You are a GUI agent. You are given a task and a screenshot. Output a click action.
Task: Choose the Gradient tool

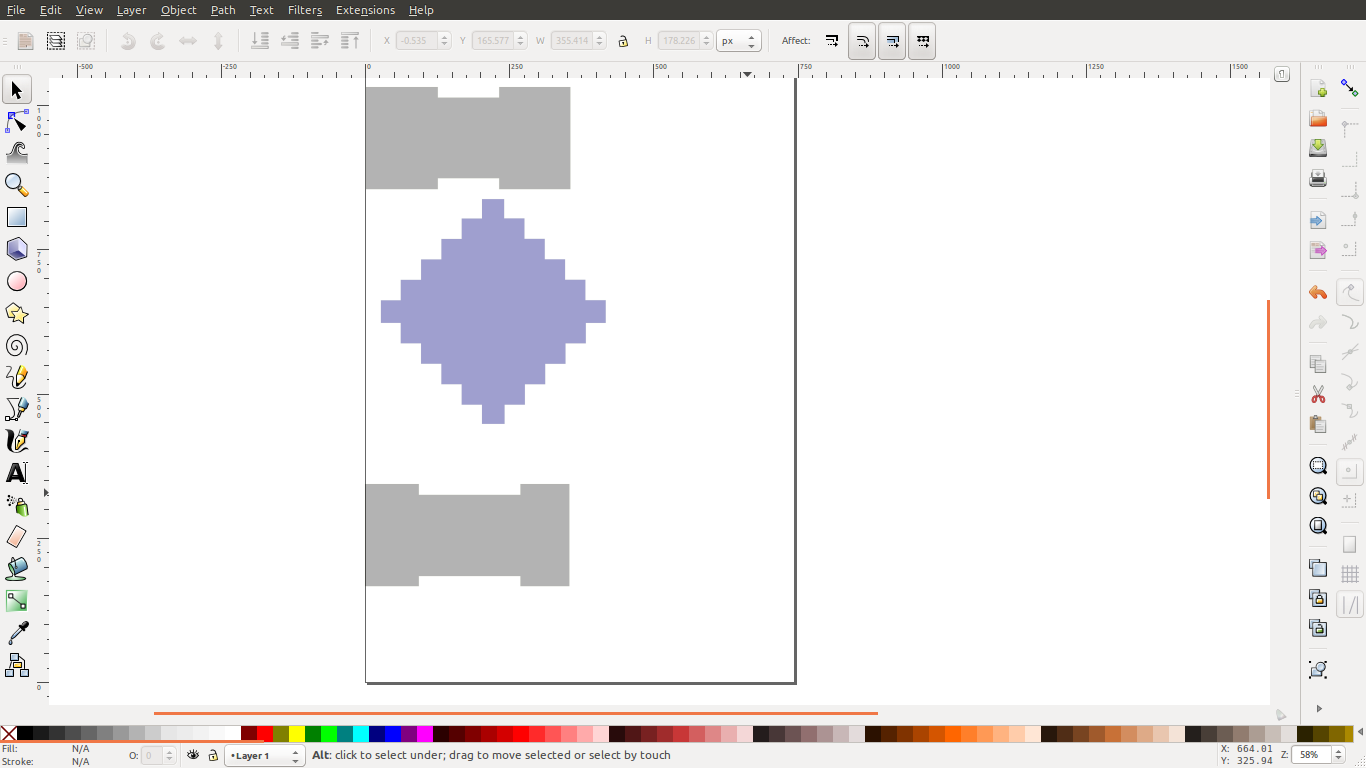17,601
